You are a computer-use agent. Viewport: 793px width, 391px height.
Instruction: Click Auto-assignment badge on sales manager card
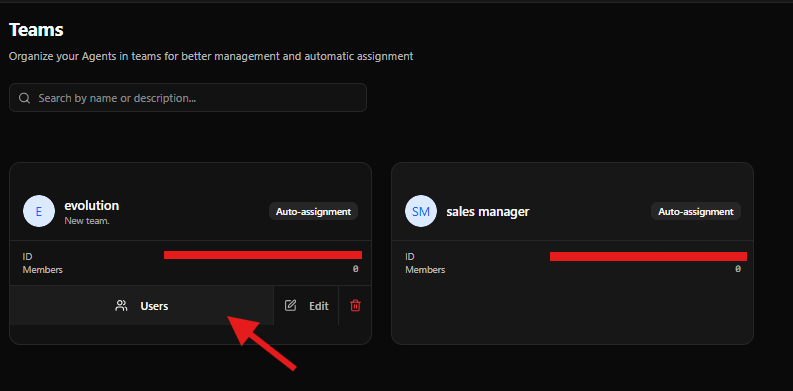click(696, 211)
